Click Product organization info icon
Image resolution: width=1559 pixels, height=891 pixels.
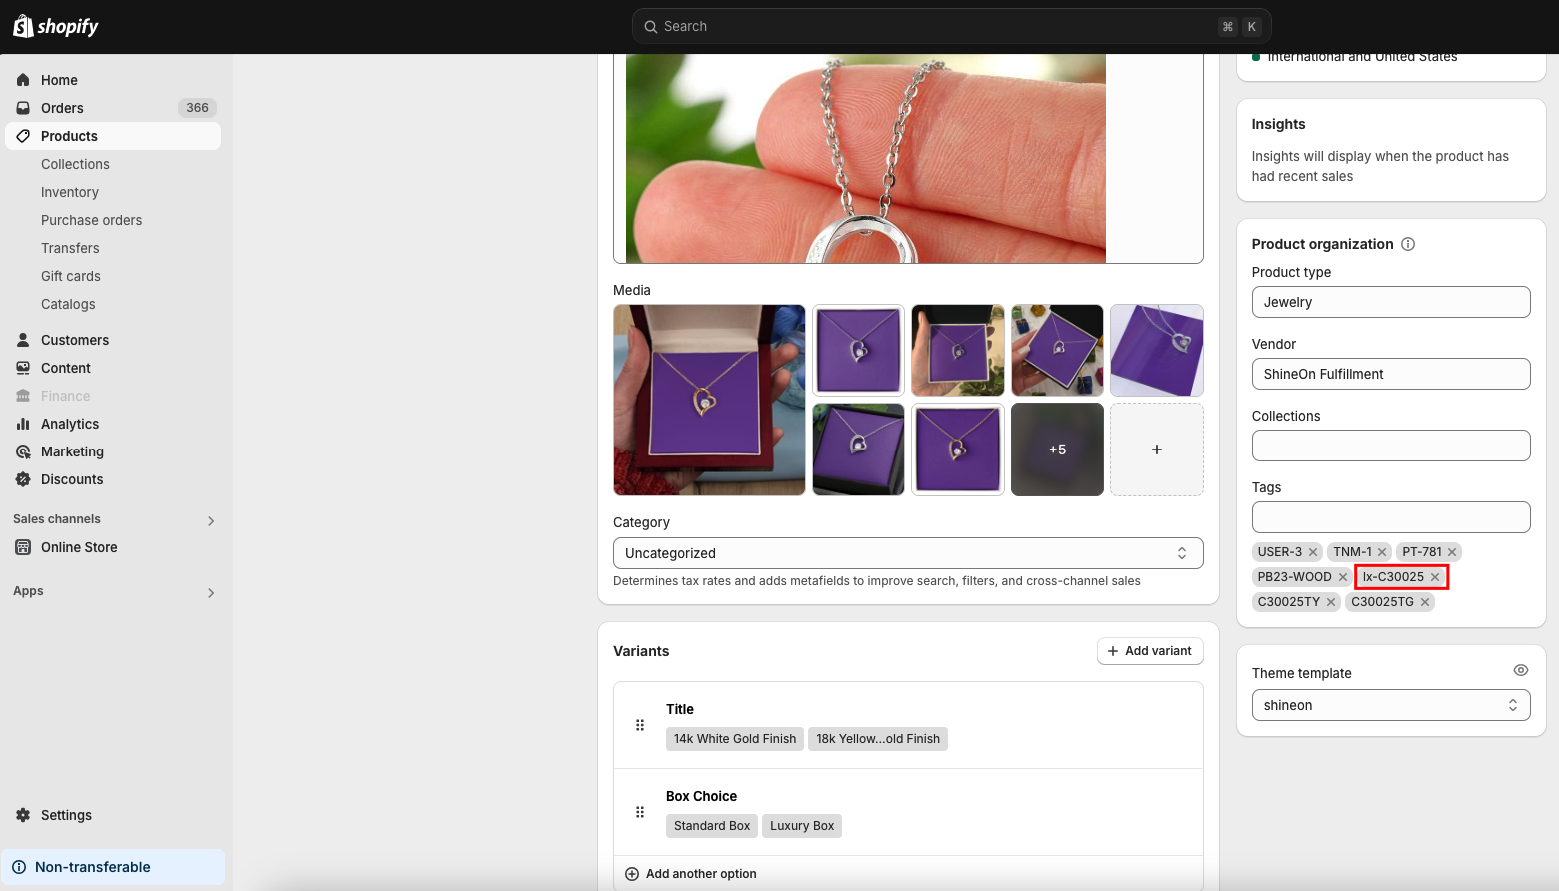coord(1408,244)
